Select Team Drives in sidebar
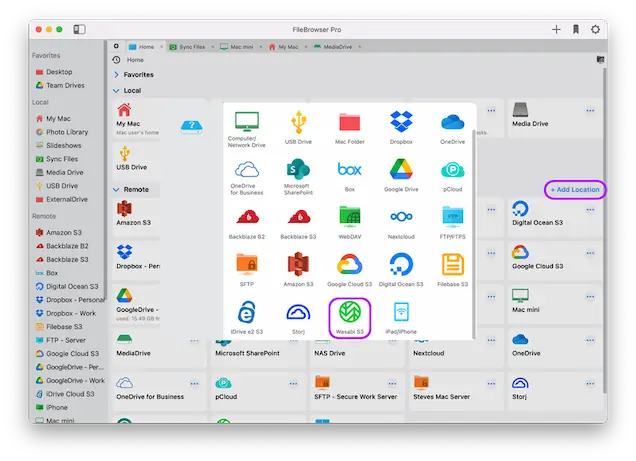This screenshot has width=636, height=461. point(60,85)
